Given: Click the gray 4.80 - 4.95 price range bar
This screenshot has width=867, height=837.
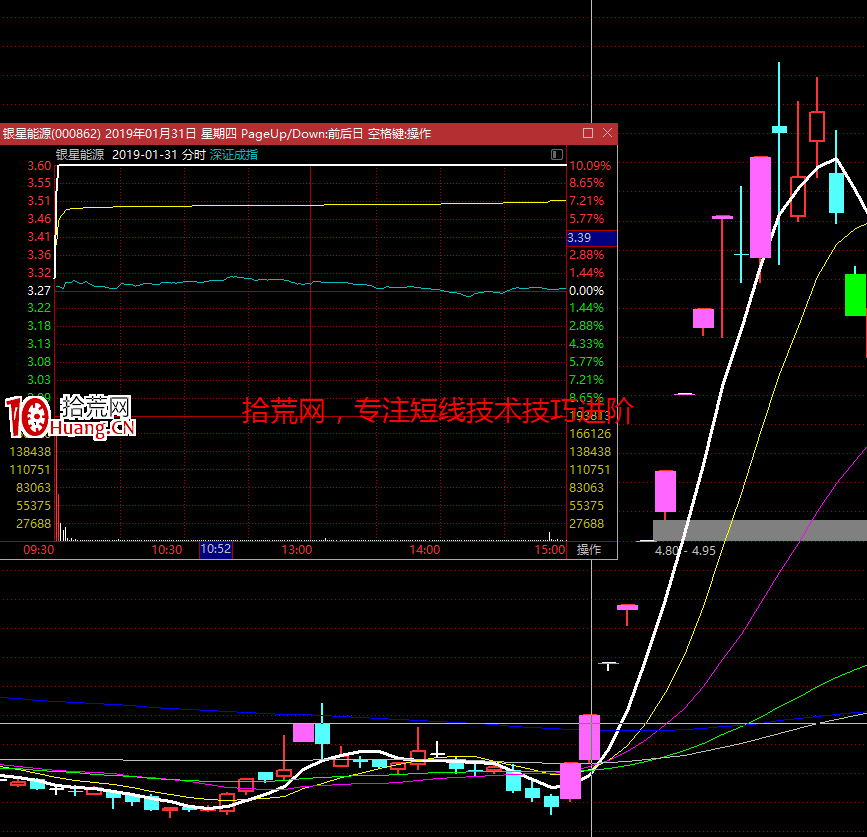Looking at the screenshot, I should [760, 530].
